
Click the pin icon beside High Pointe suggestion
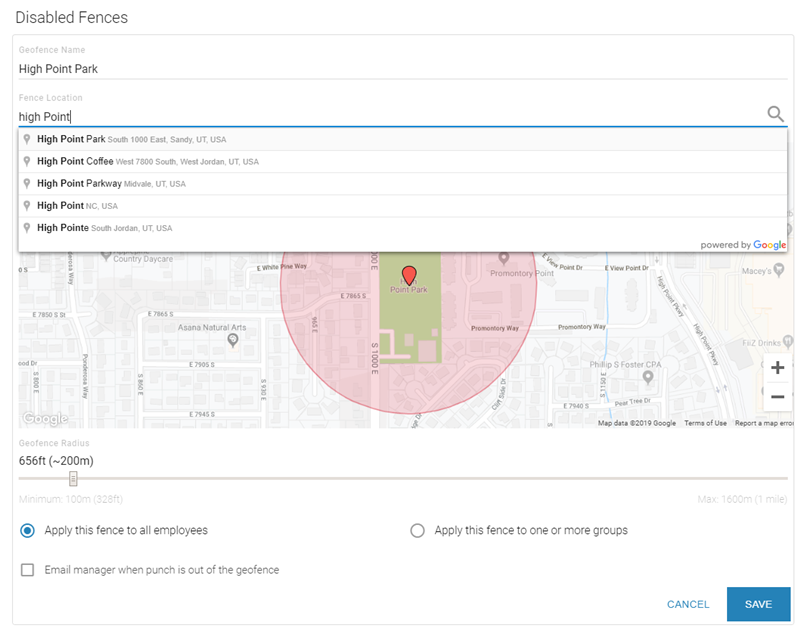(x=25, y=227)
